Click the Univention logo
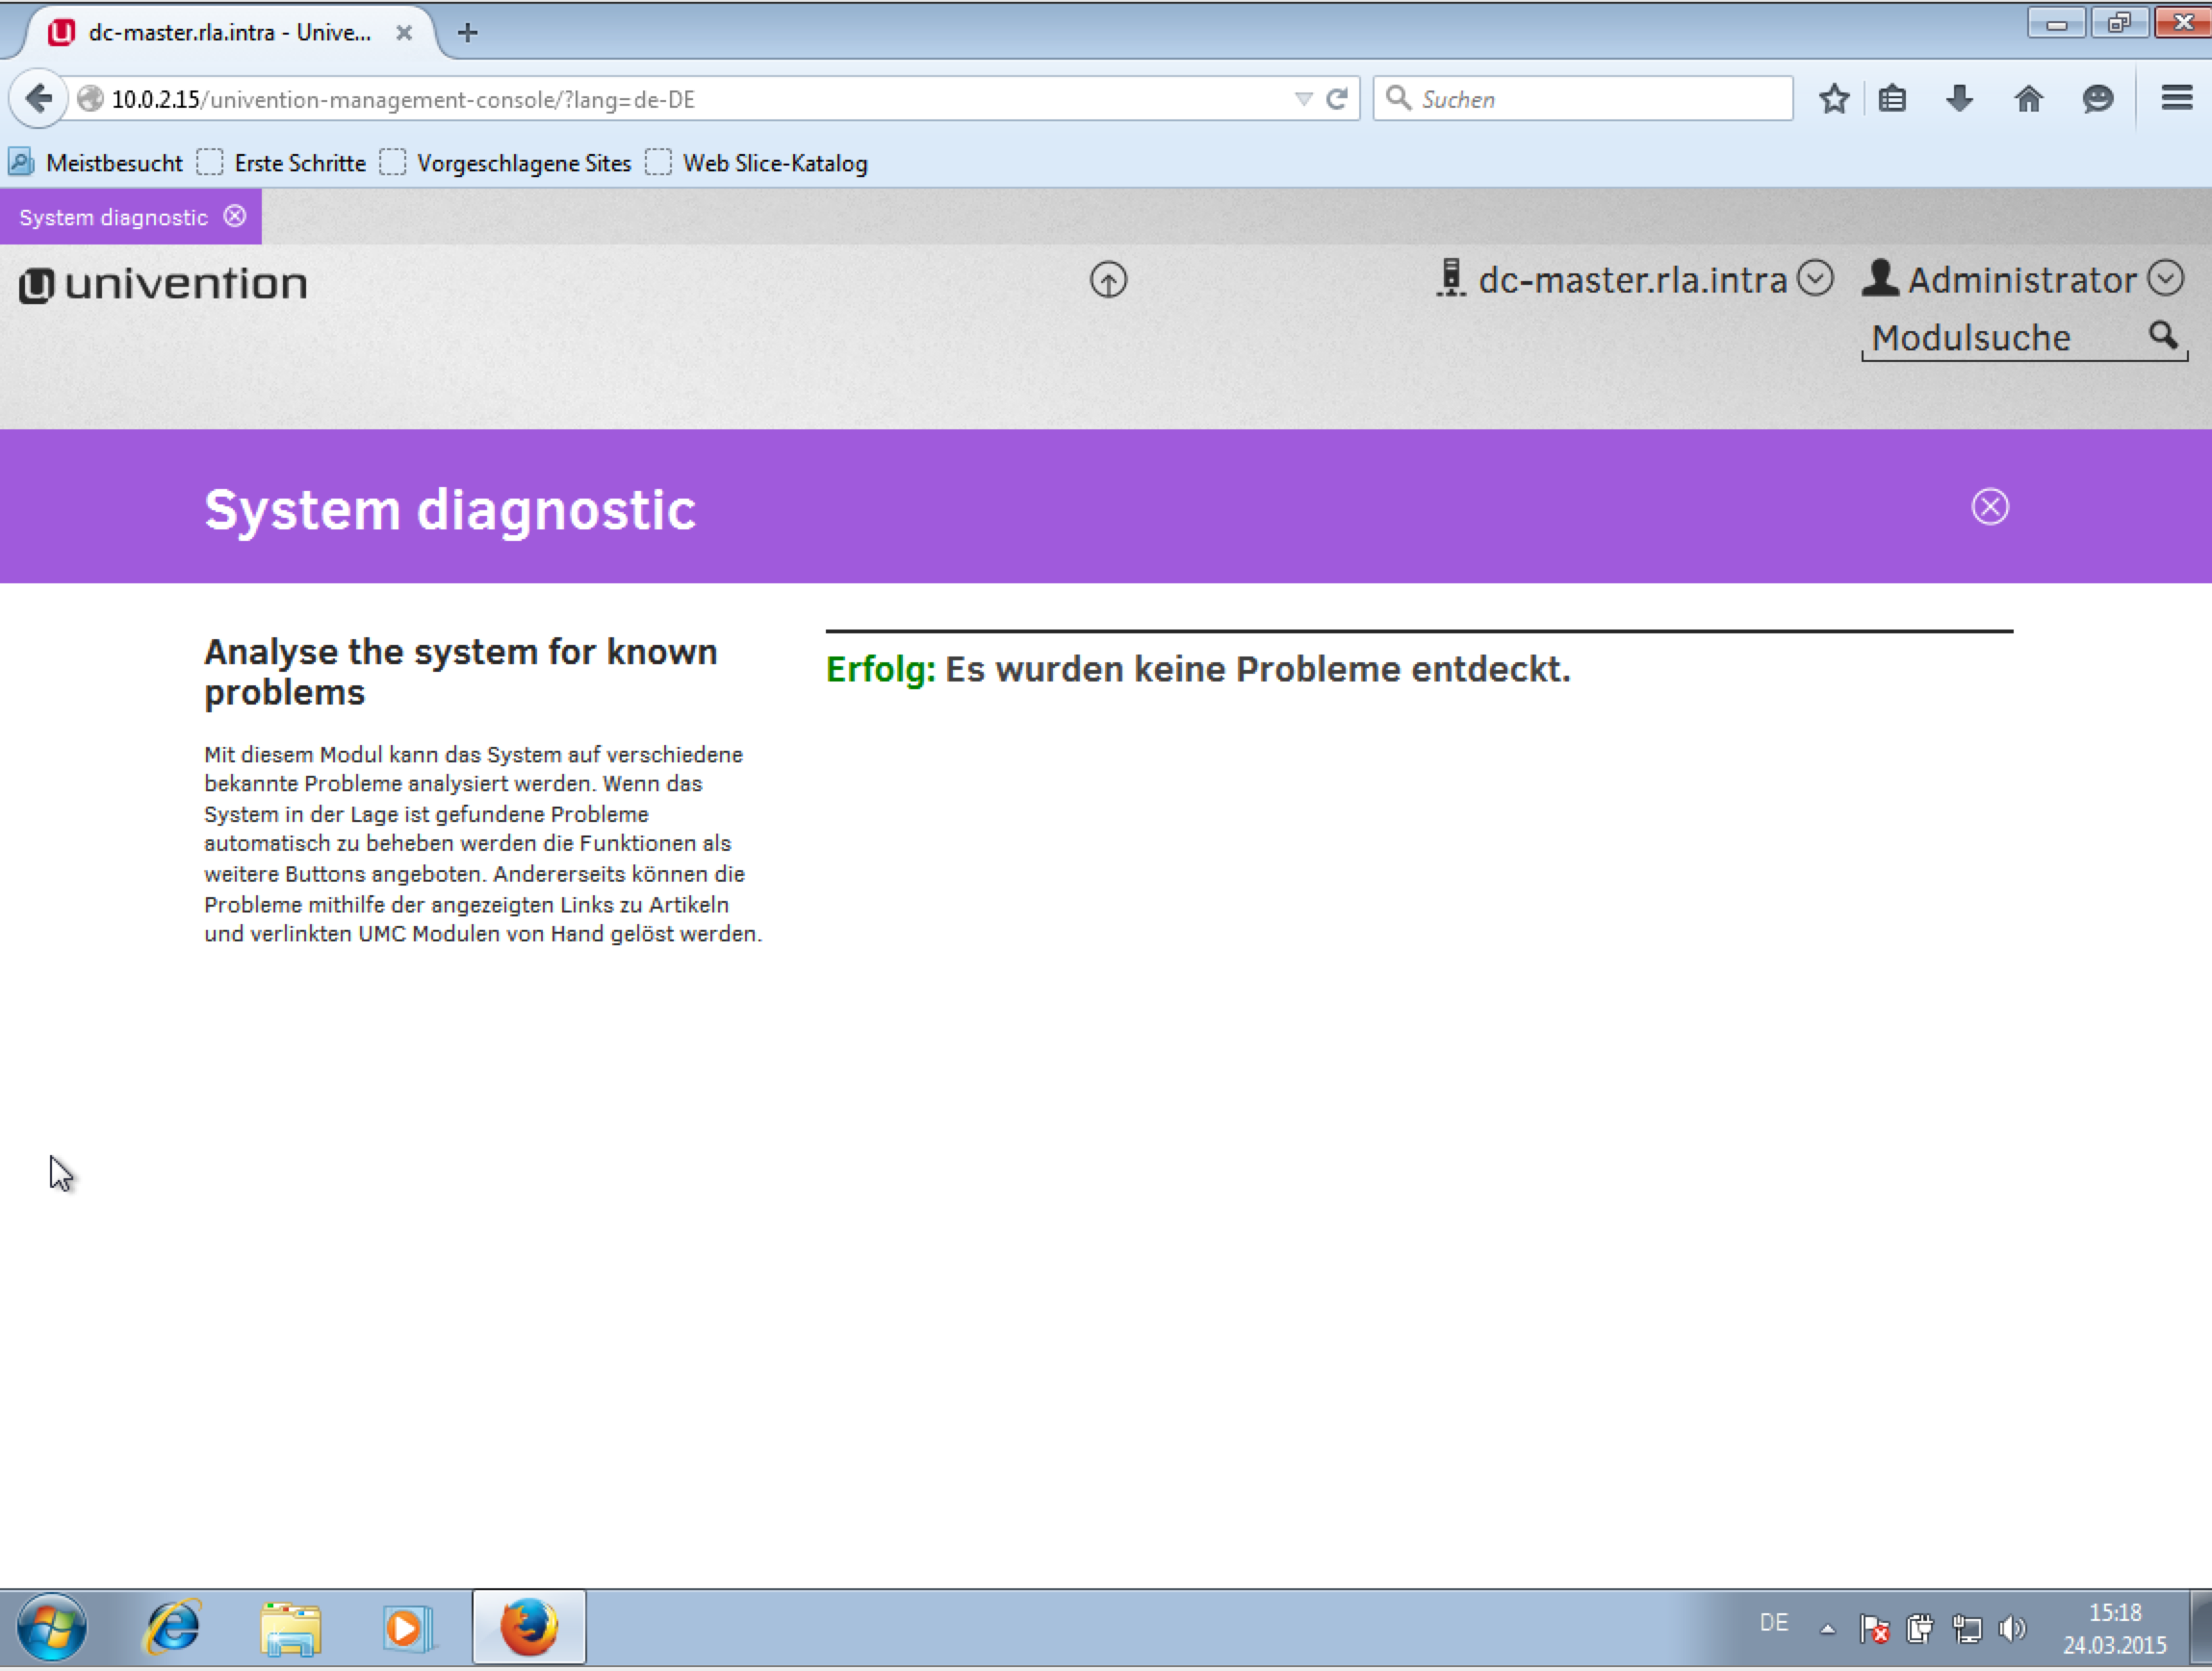2212x1671 pixels. tap(163, 284)
